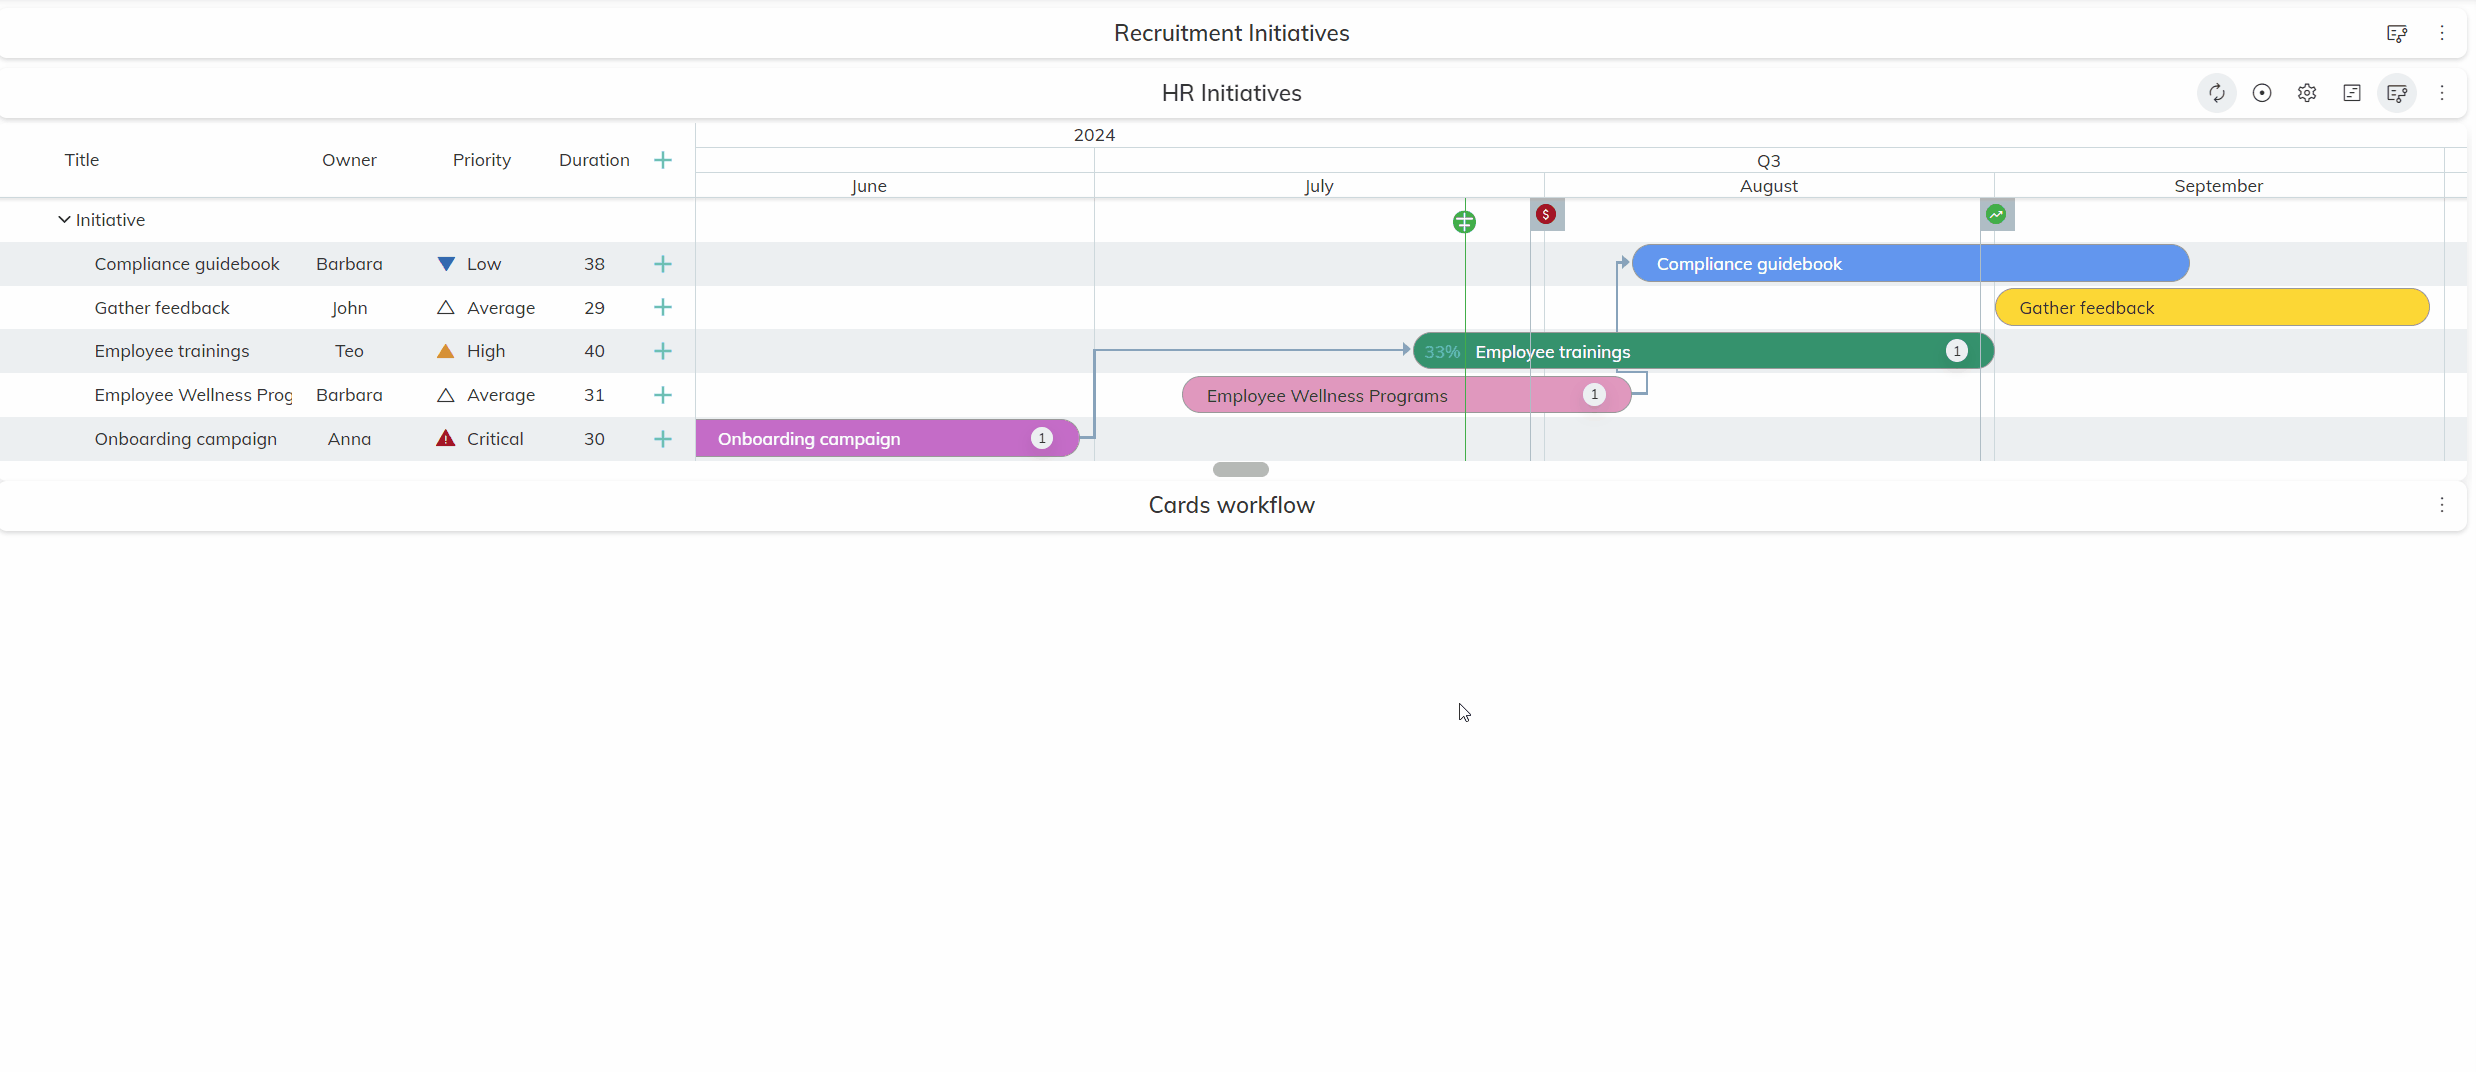Click the Title column header
2476x1072 pixels.
[x=82, y=160]
